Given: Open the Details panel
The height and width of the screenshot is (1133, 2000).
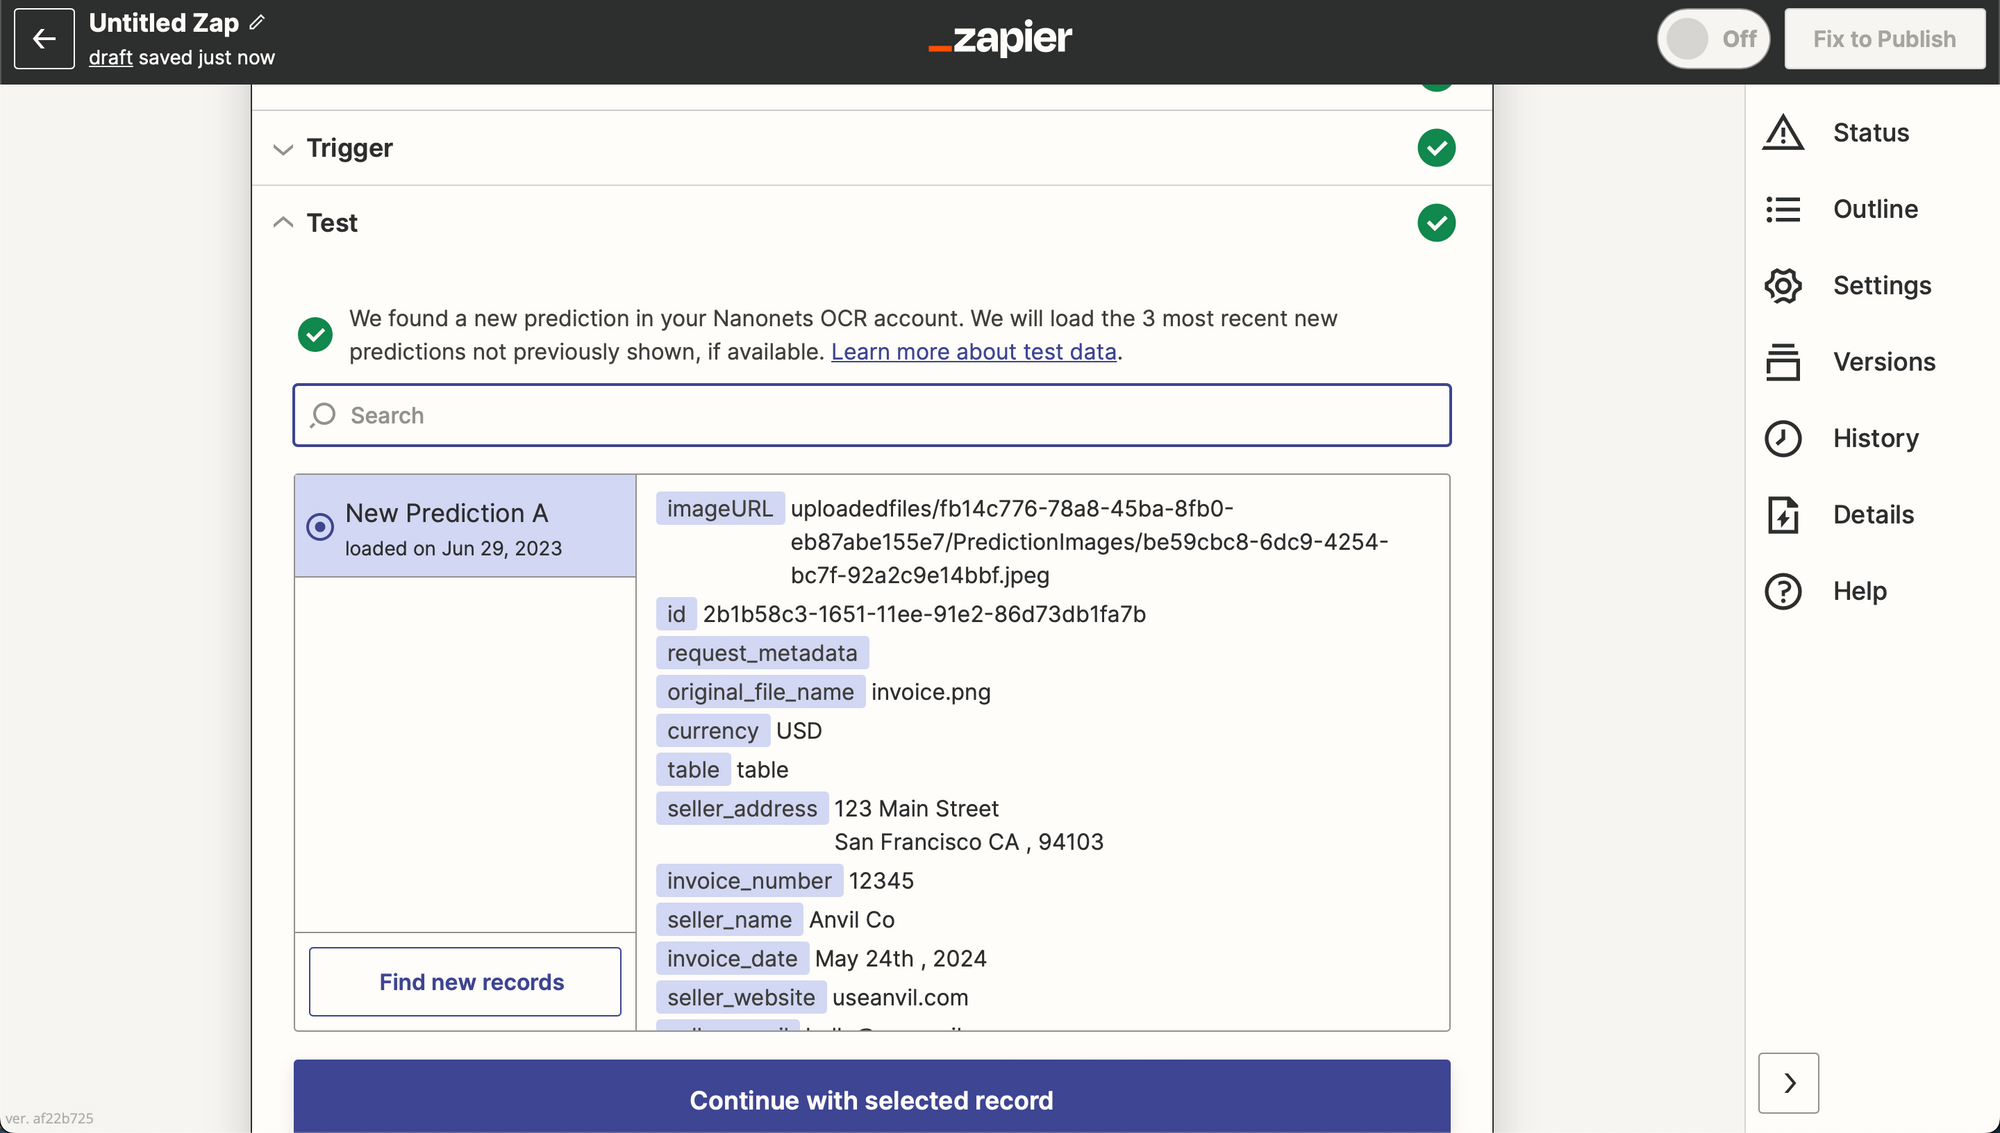Looking at the screenshot, I should pyautogui.click(x=1872, y=512).
